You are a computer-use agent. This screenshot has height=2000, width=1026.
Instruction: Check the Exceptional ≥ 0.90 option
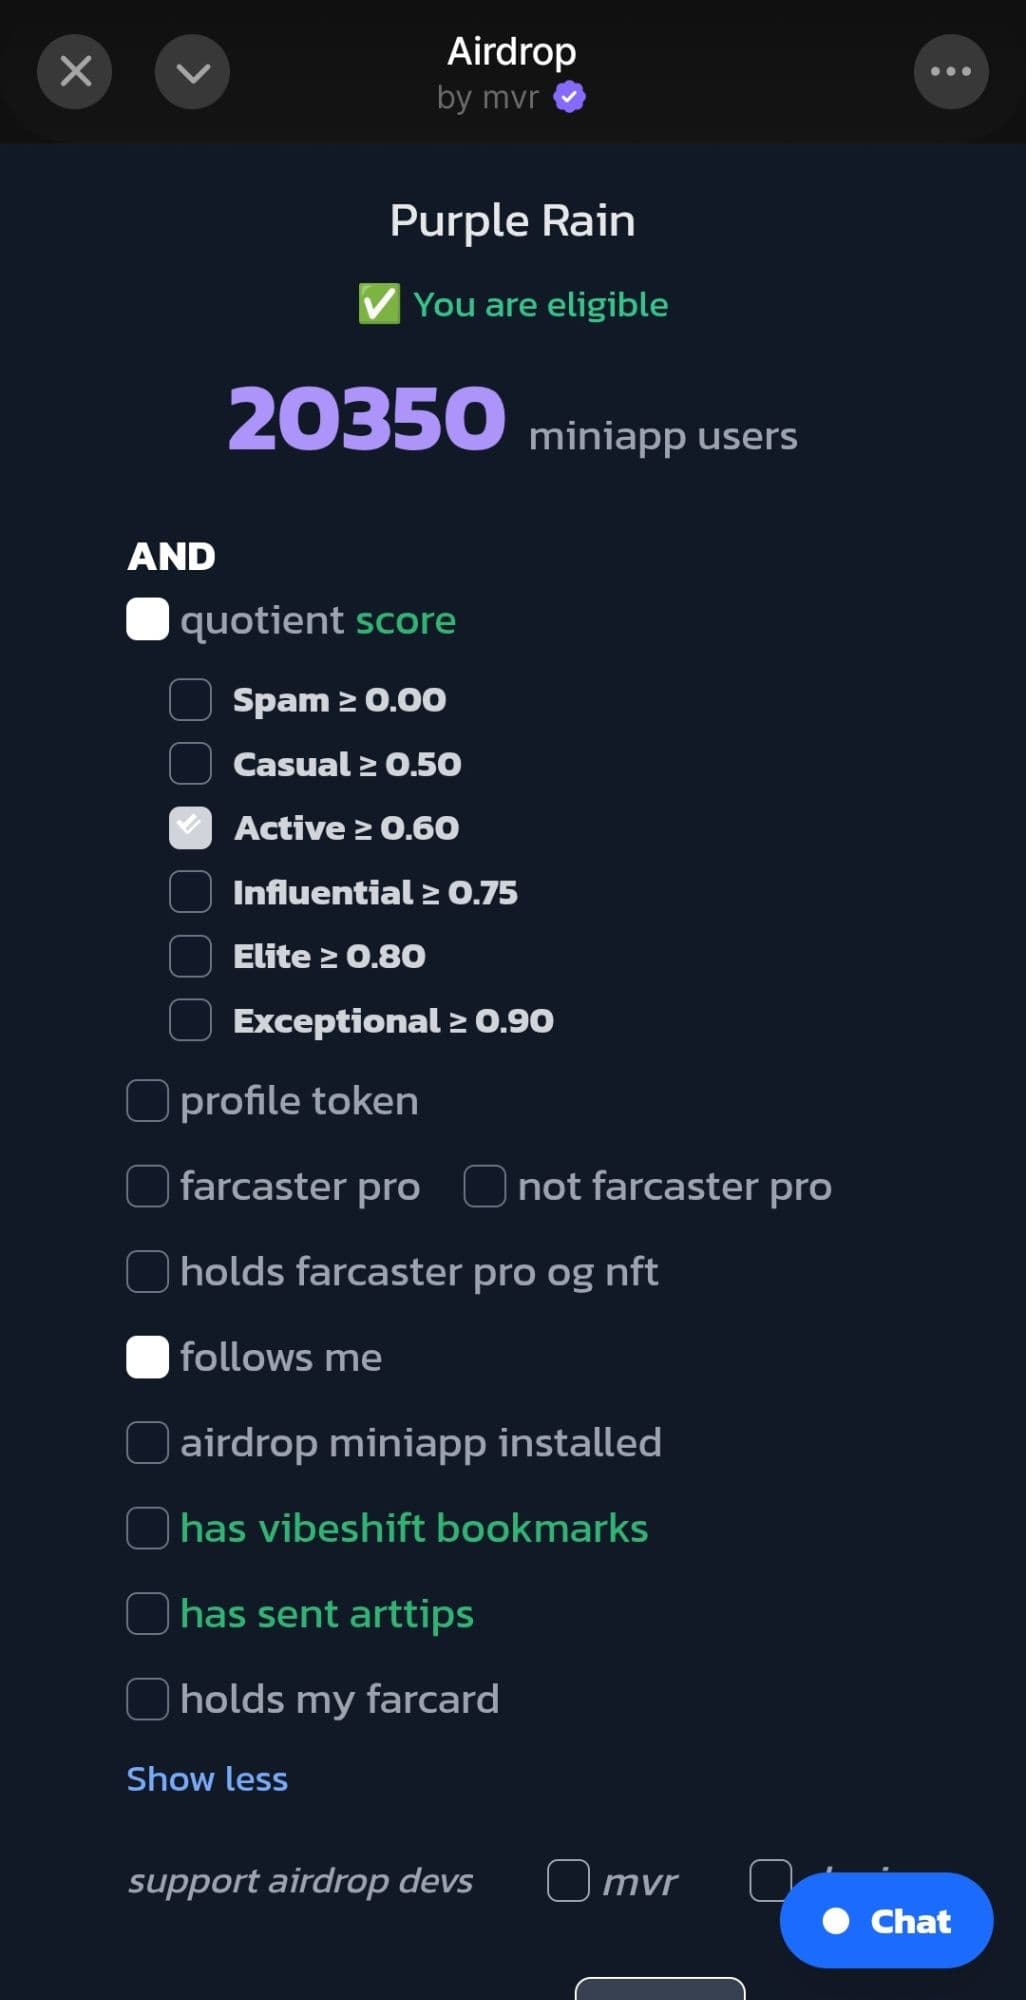click(190, 1020)
